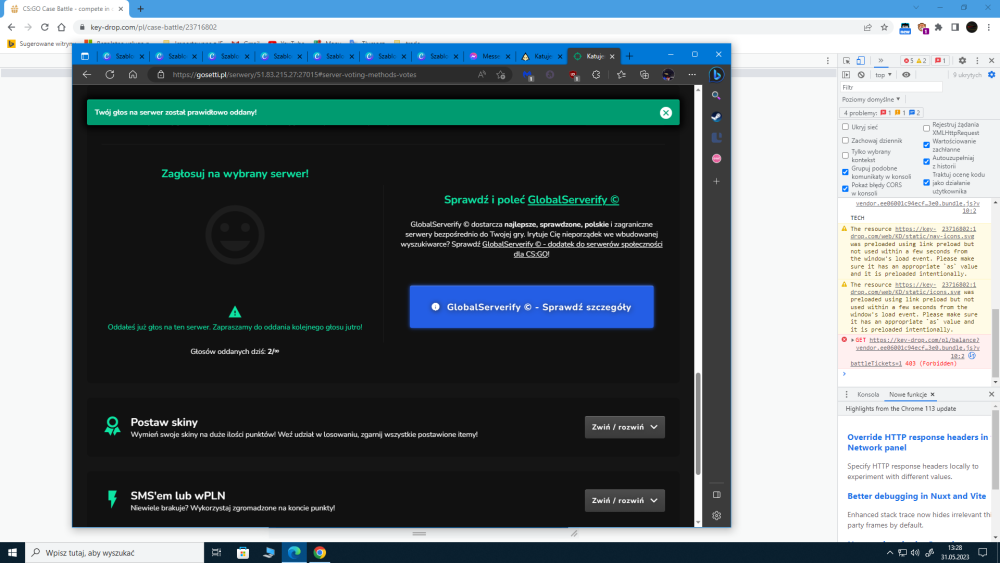Click GlobalServerify Sprawdź szczegóły button

click(531, 307)
